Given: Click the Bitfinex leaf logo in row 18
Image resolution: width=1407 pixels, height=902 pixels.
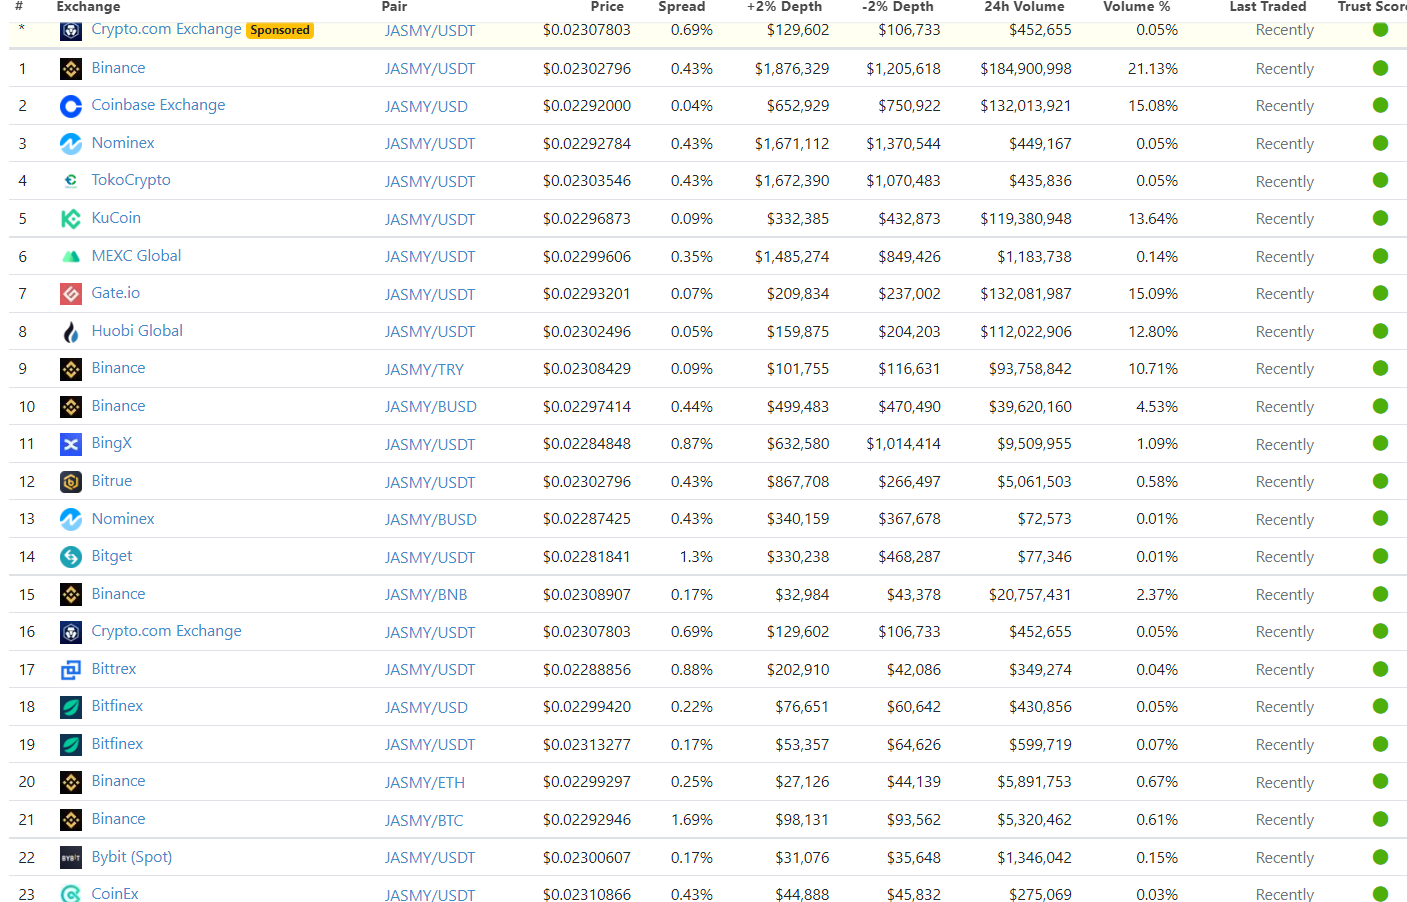Looking at the screenshot, I should point(71,707).
